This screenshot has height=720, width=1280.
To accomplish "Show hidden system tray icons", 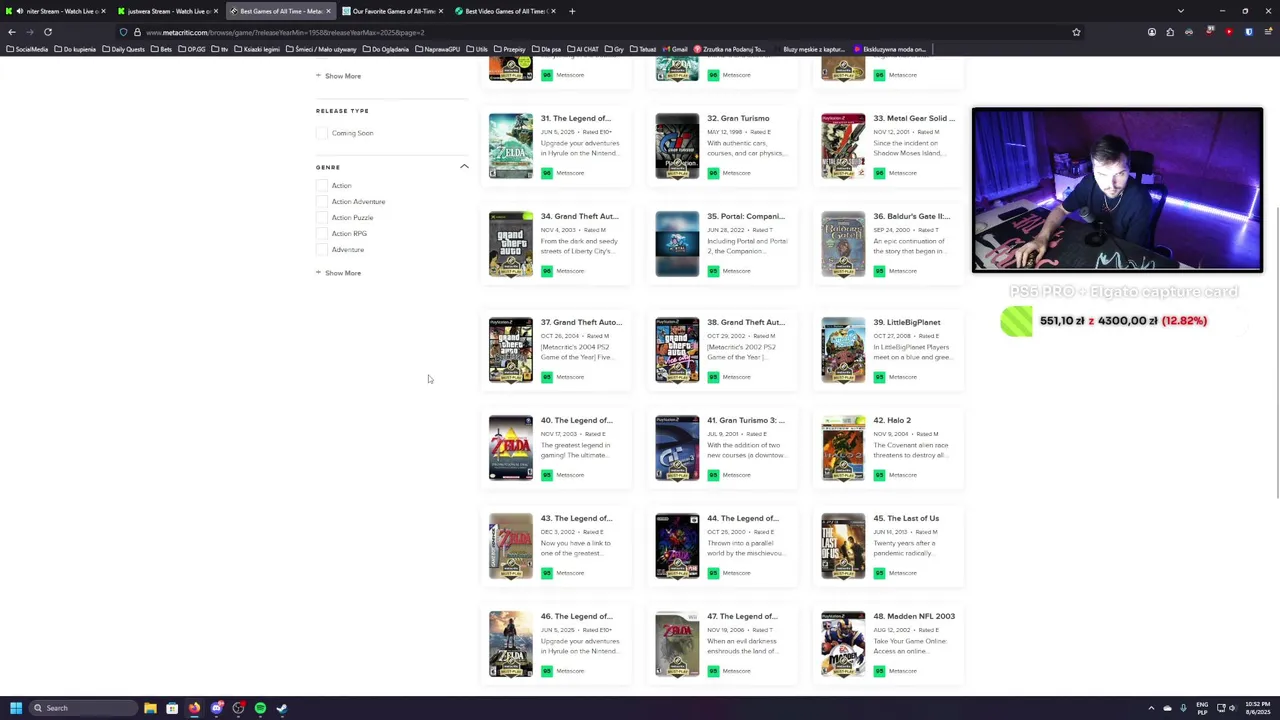I will point(1151,708).
